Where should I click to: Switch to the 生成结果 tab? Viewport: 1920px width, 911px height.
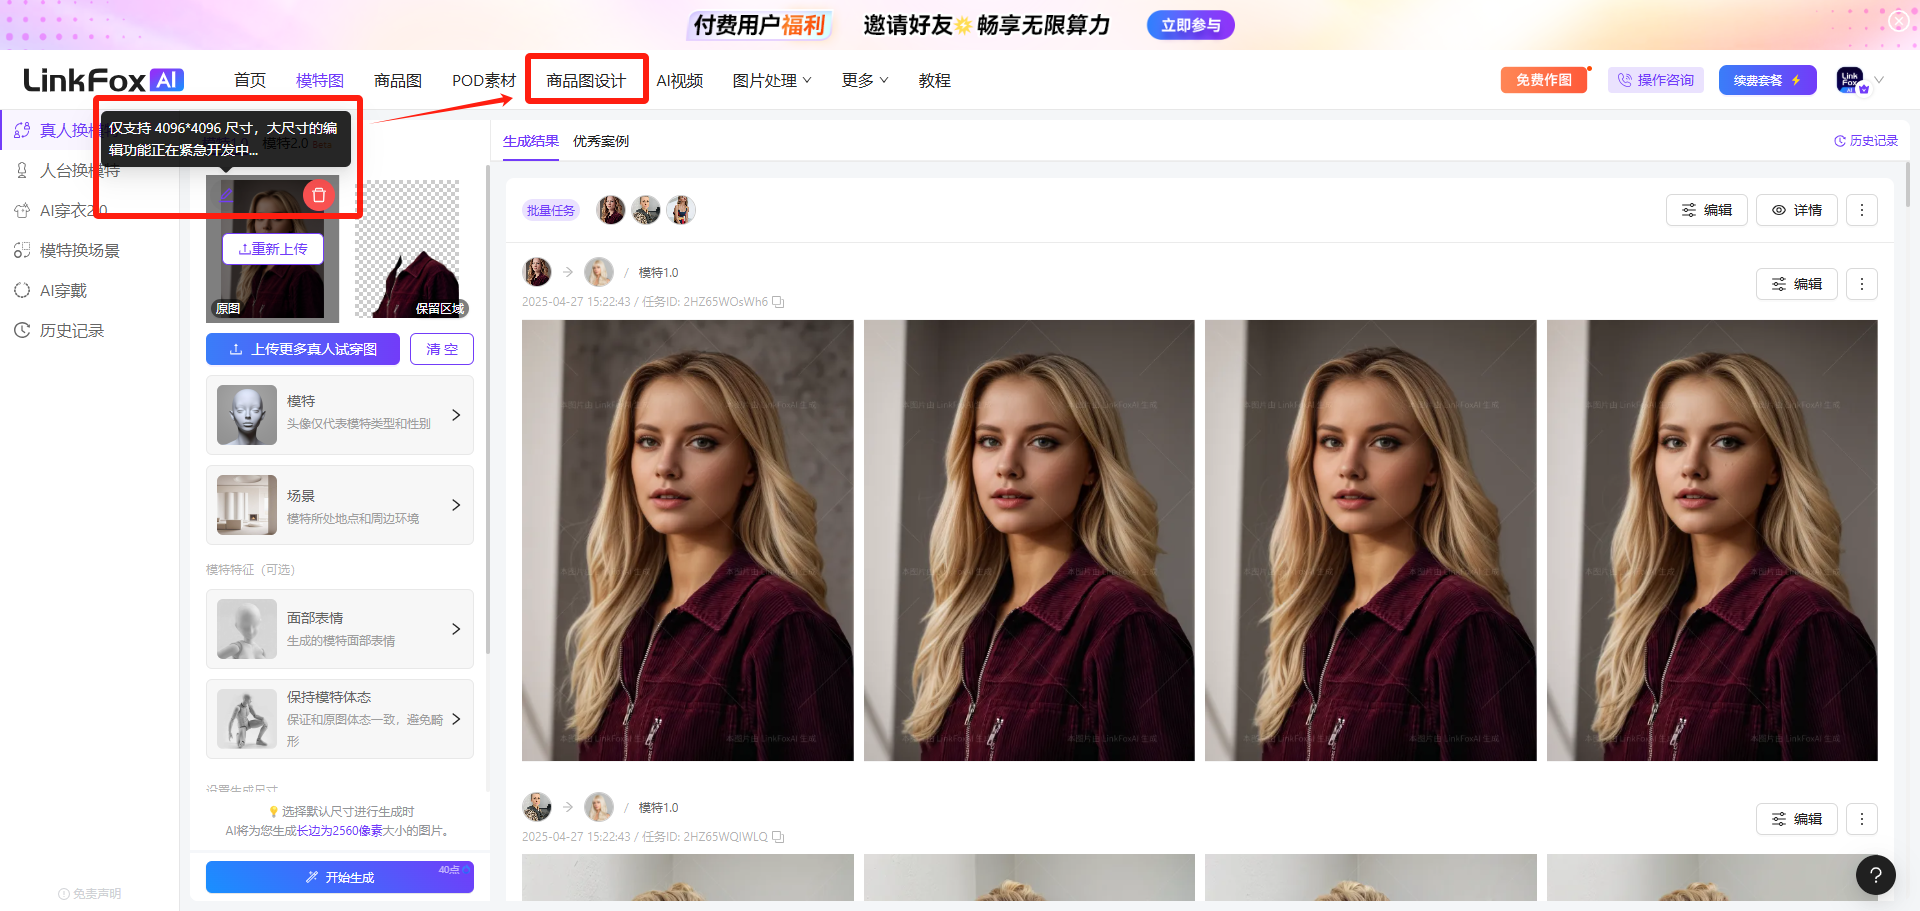[x=531, y=141]
